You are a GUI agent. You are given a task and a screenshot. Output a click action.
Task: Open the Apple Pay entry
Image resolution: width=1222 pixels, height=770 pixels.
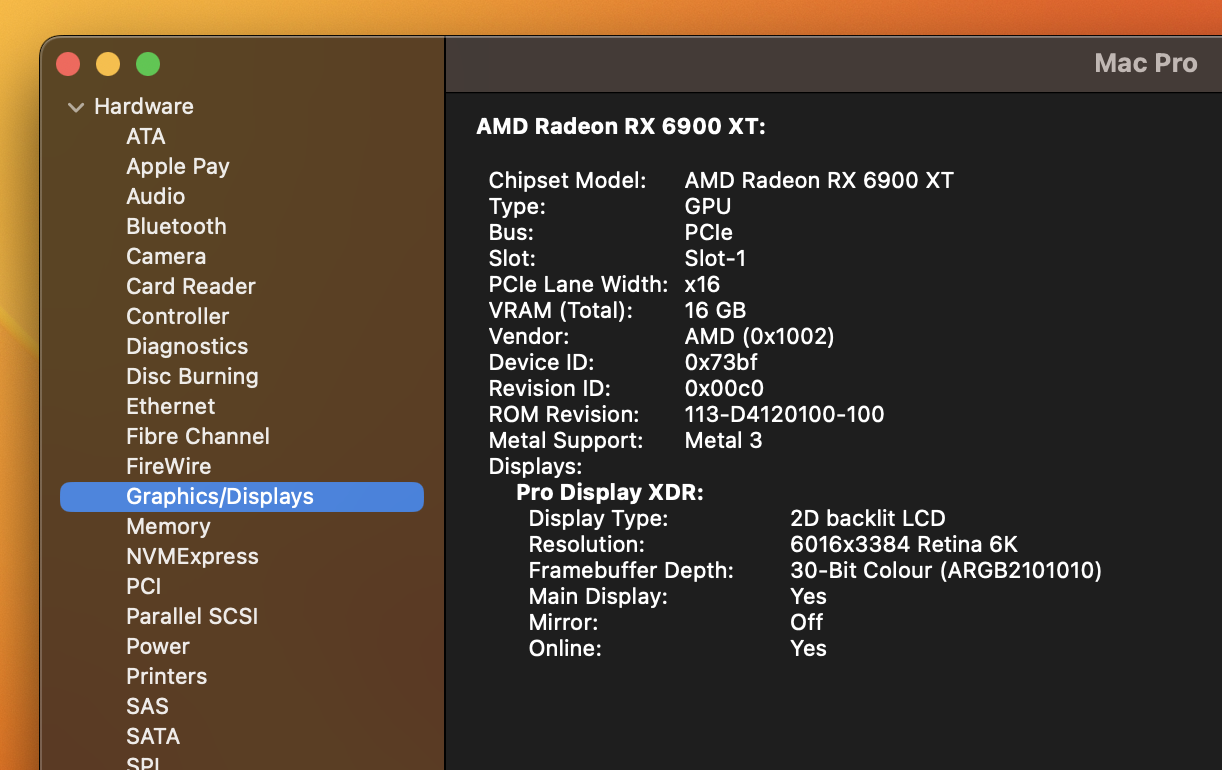178,166
